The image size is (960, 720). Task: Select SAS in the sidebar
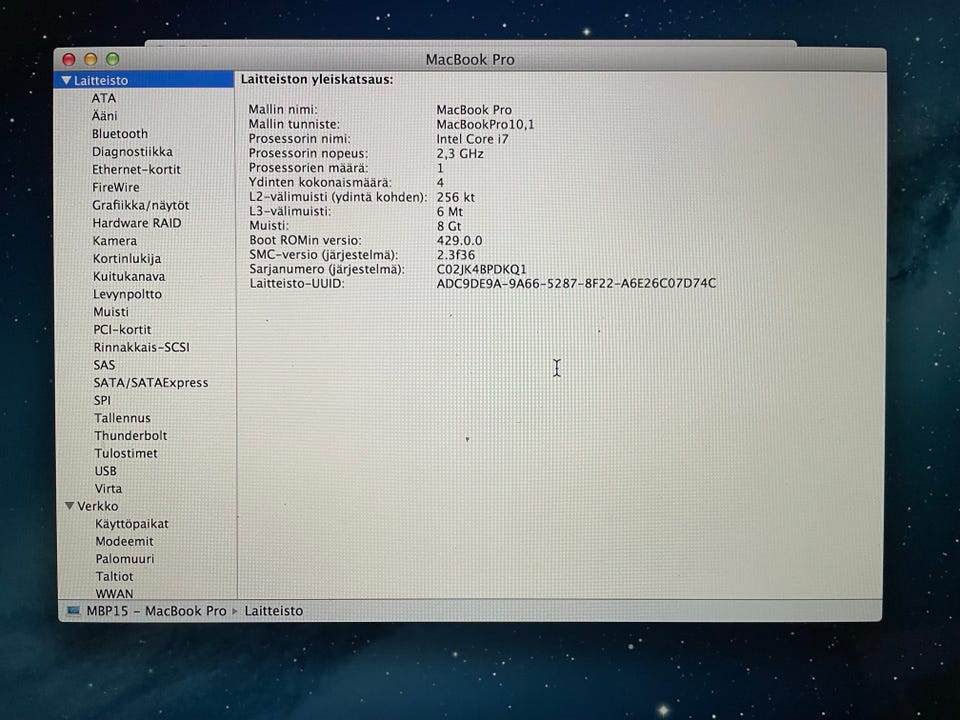104,365
